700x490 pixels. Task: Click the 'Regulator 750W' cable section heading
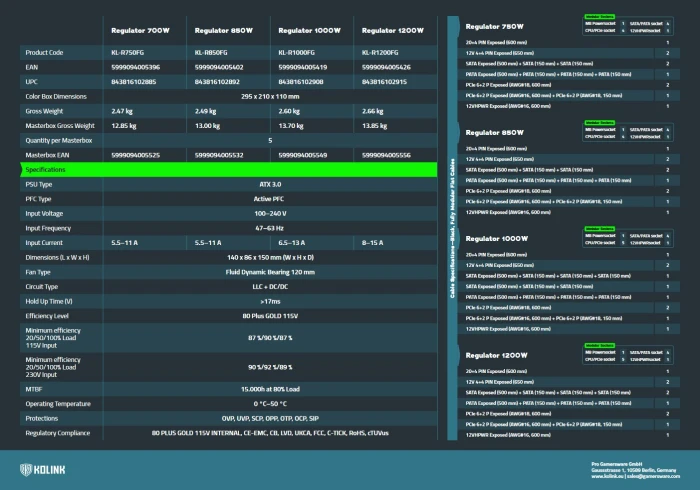pos(494,26)
